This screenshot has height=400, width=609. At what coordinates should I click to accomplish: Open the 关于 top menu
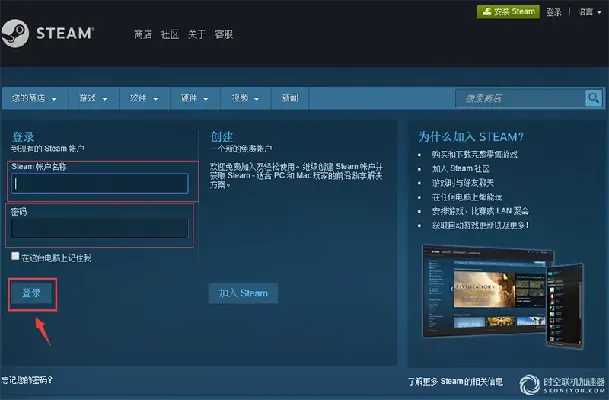point(197,35)
